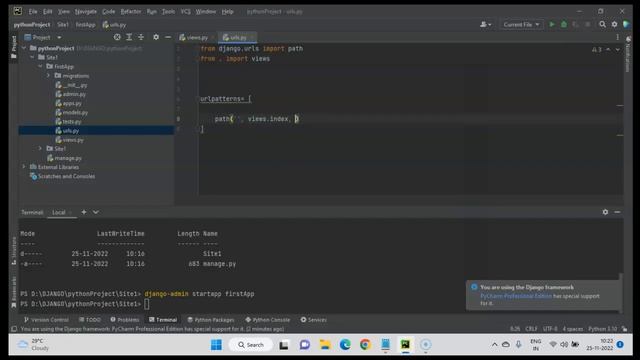Open the Notifications sidebar stripe
This screenshot has height=360, width=640.
[628, 53]
